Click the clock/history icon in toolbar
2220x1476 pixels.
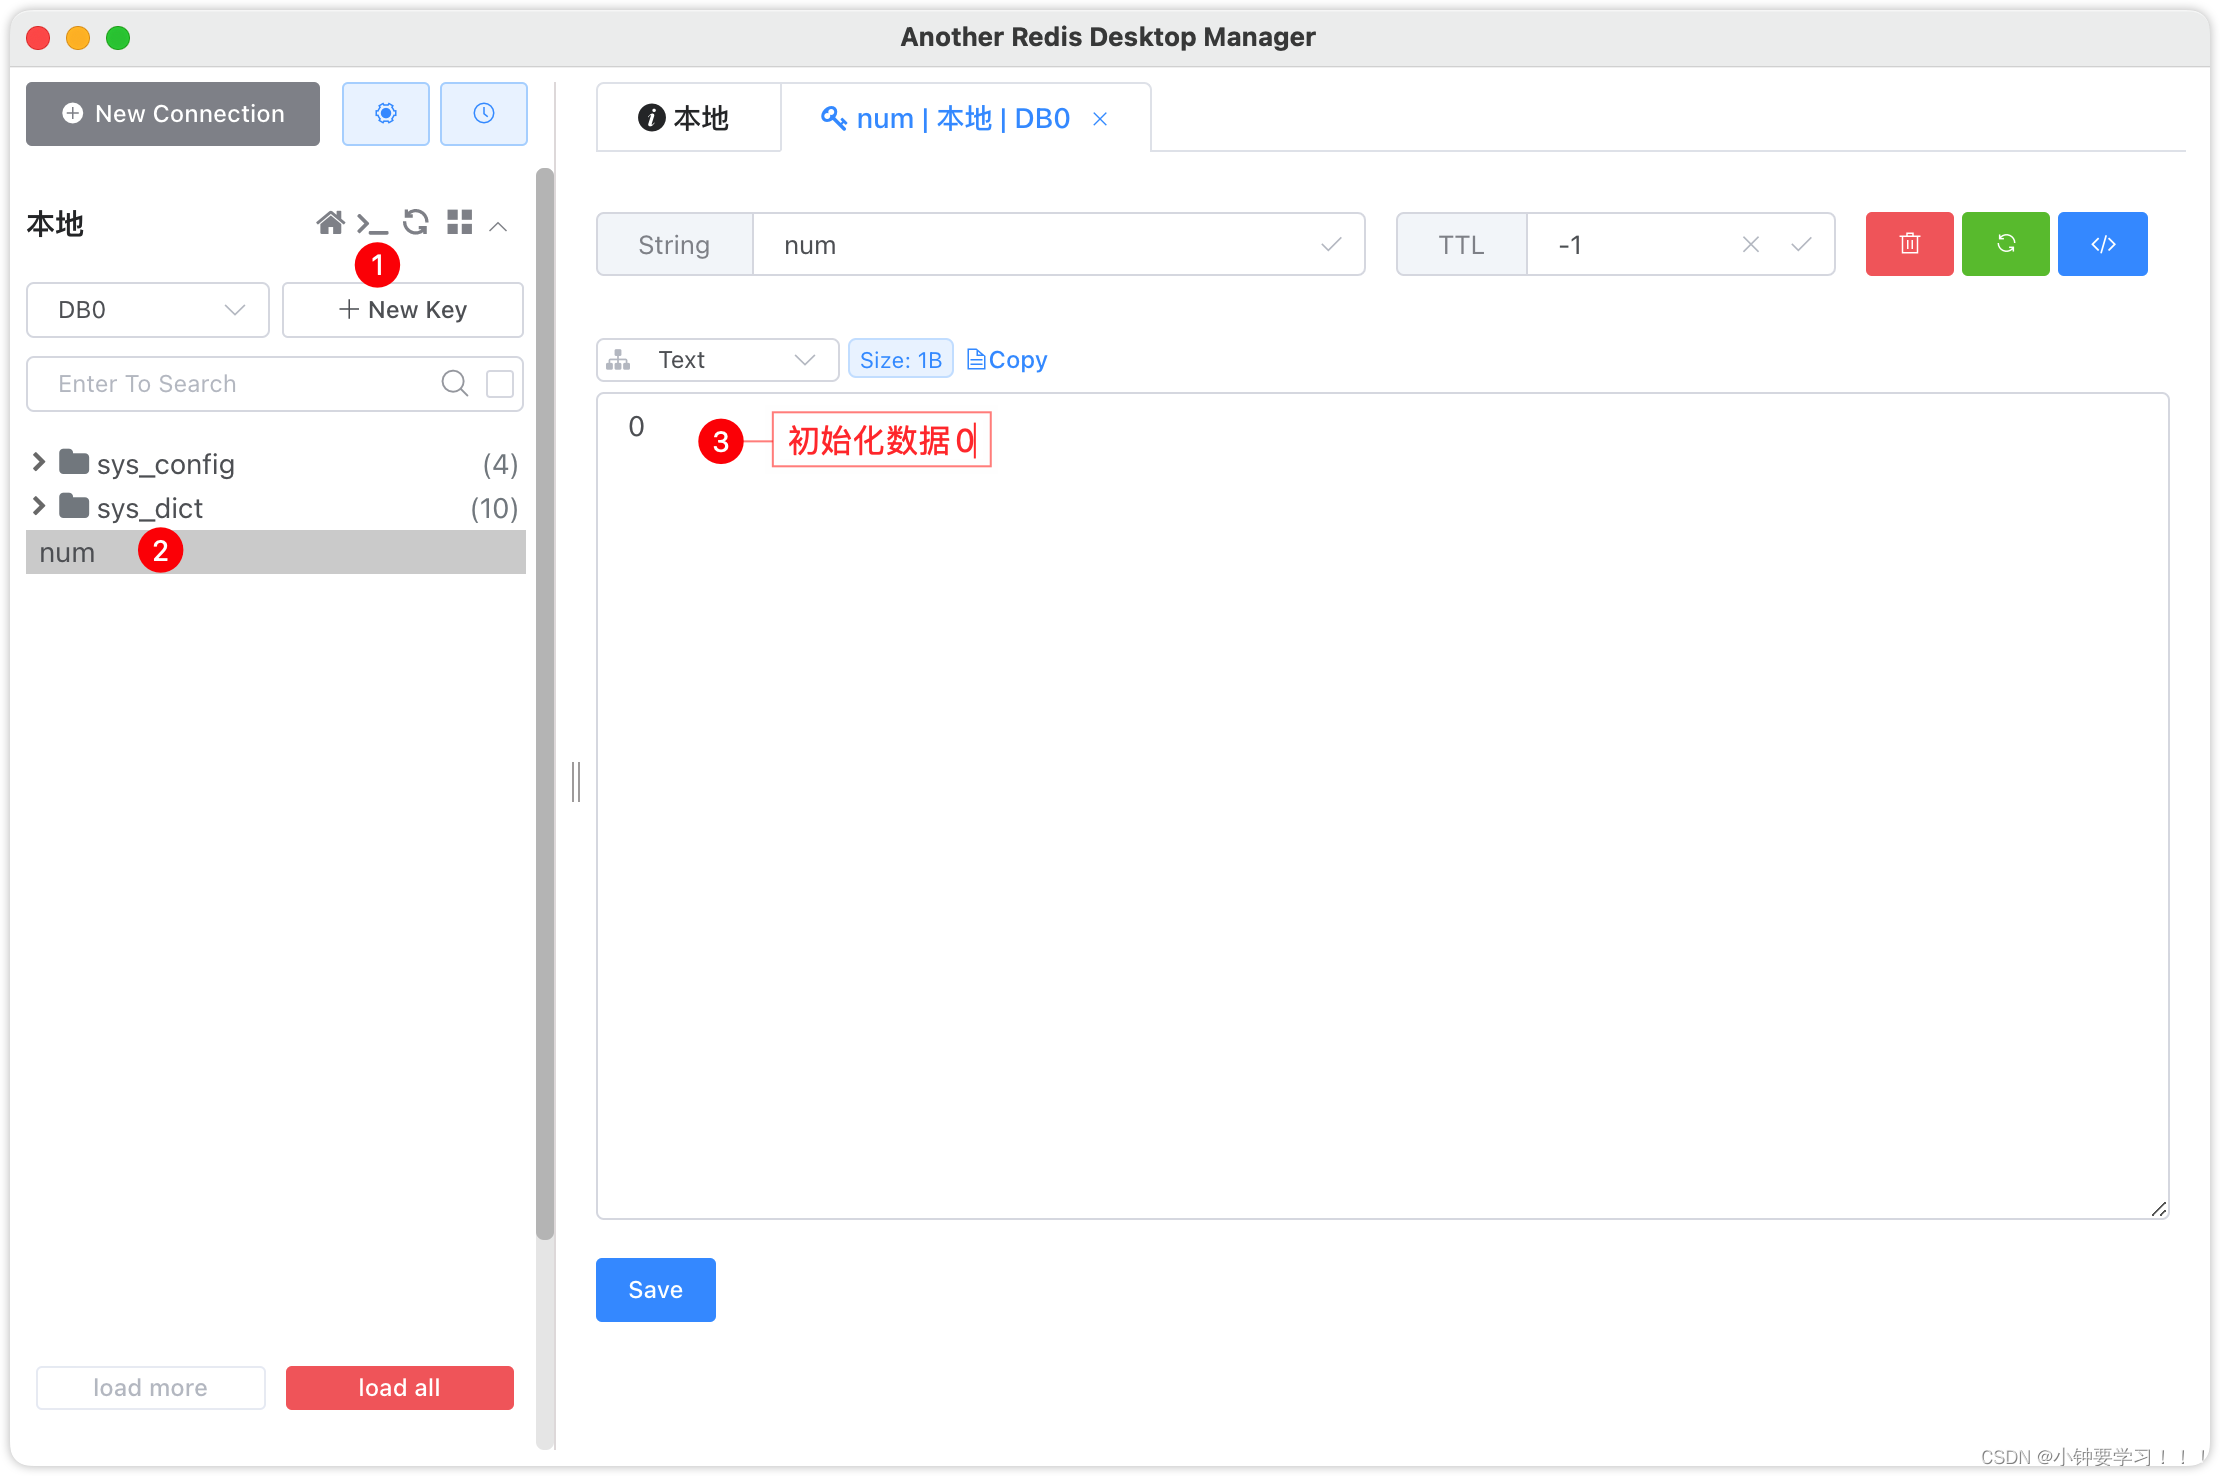481,114
